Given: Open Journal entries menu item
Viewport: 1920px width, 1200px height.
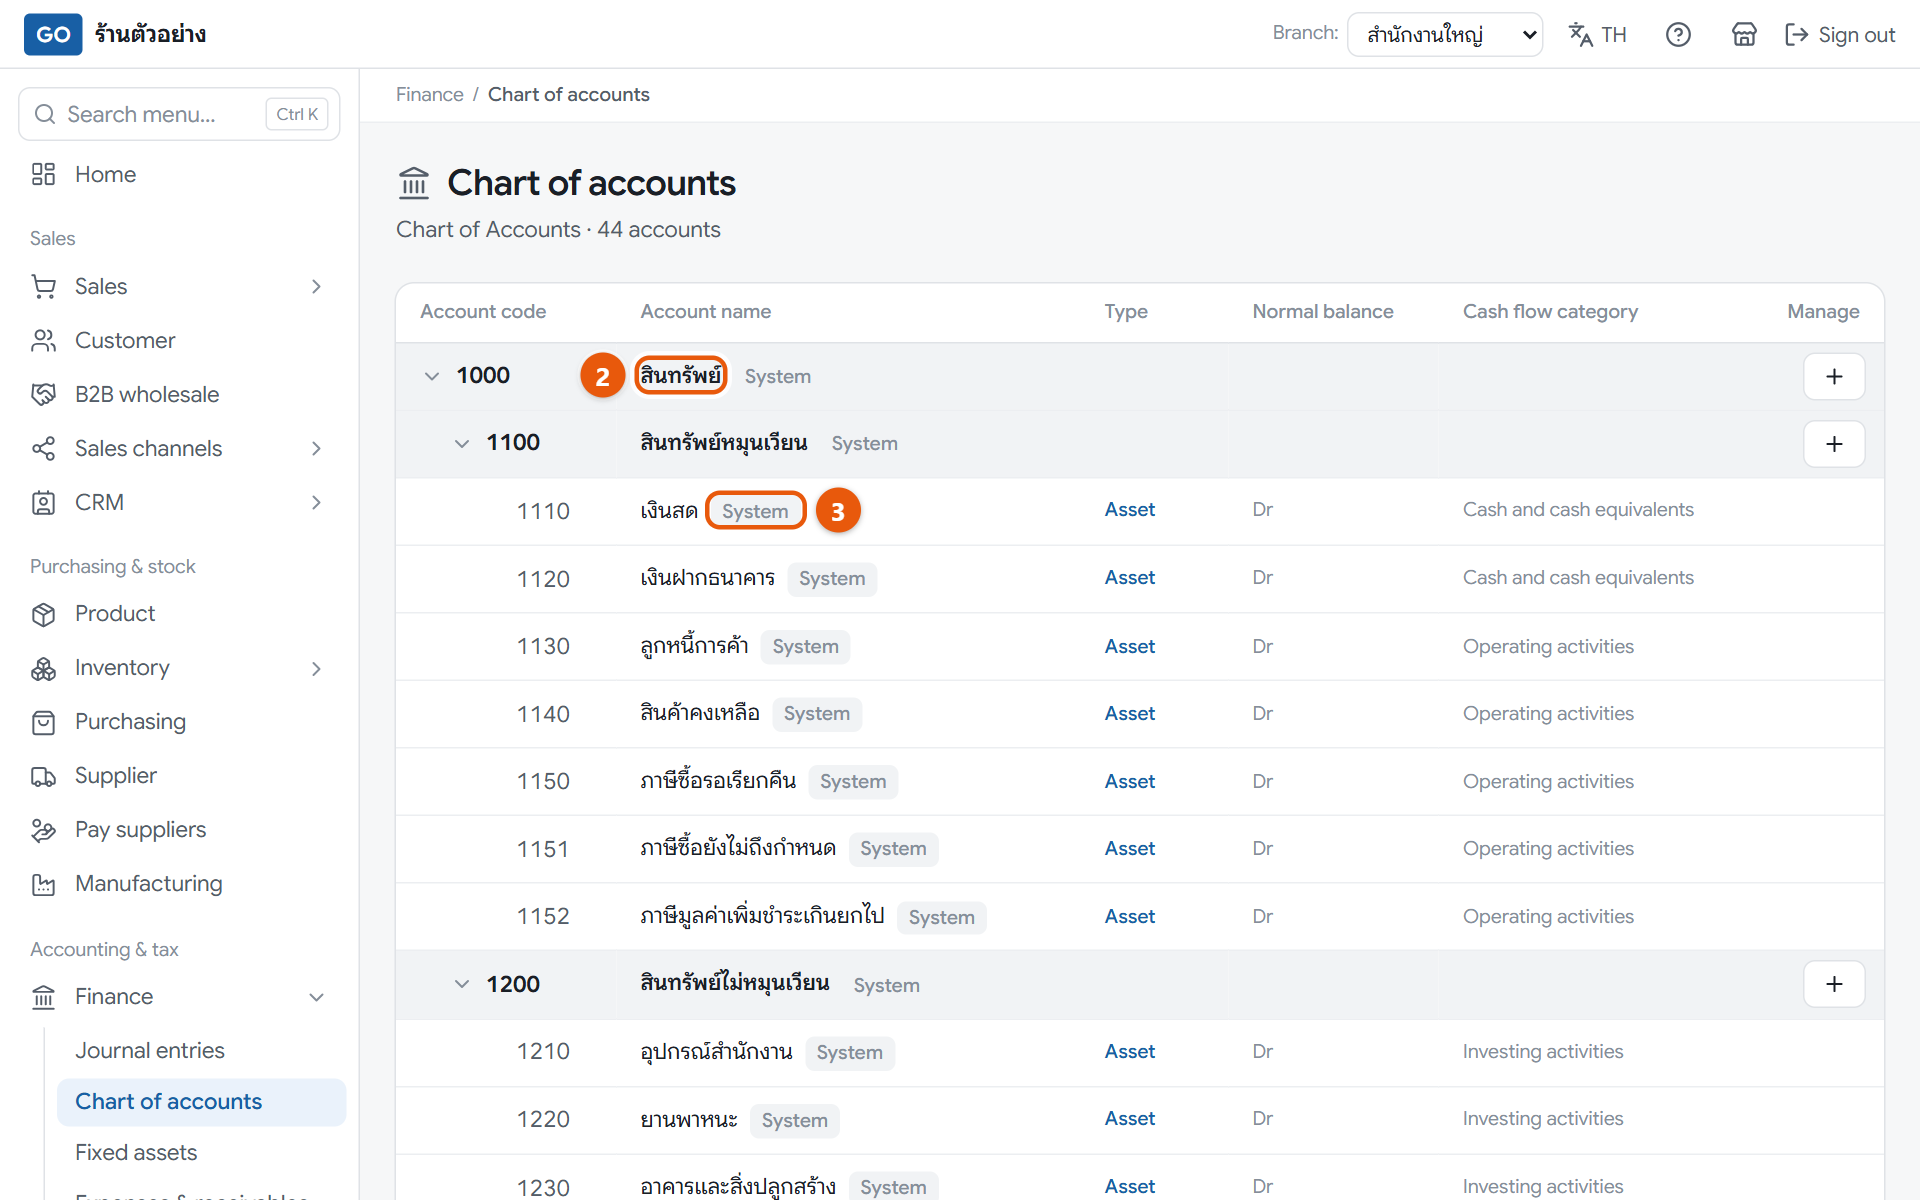Looking at the screenshot, I should 150,1050.
